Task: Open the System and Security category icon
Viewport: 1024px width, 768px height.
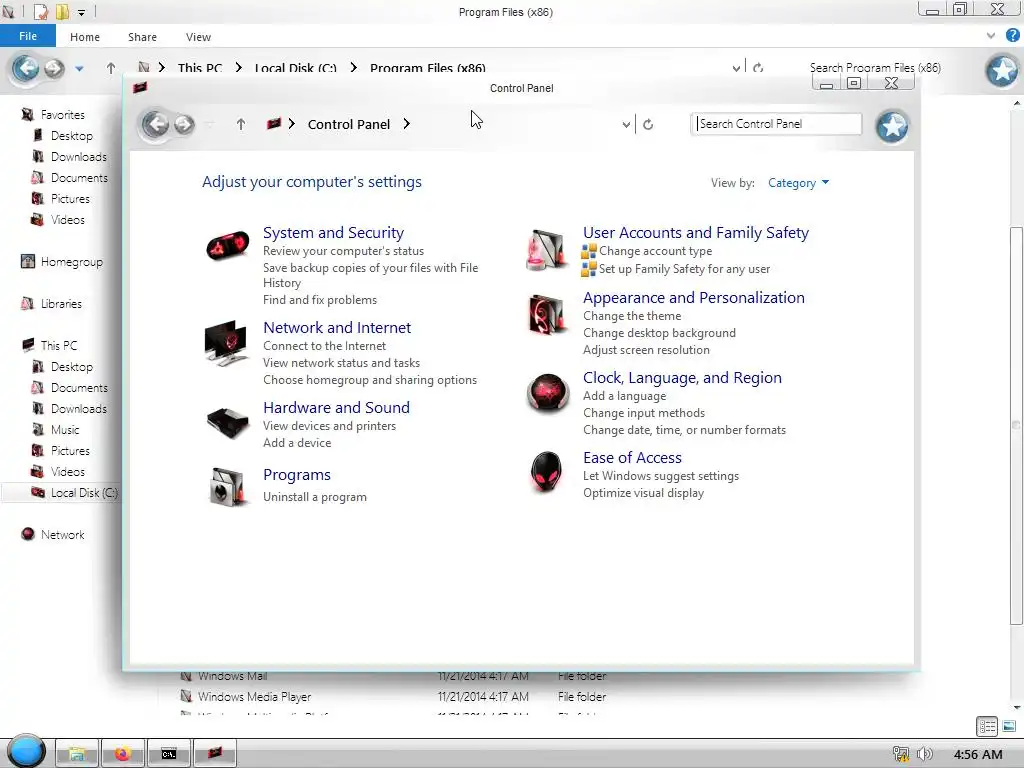Action: coord(227,246)
